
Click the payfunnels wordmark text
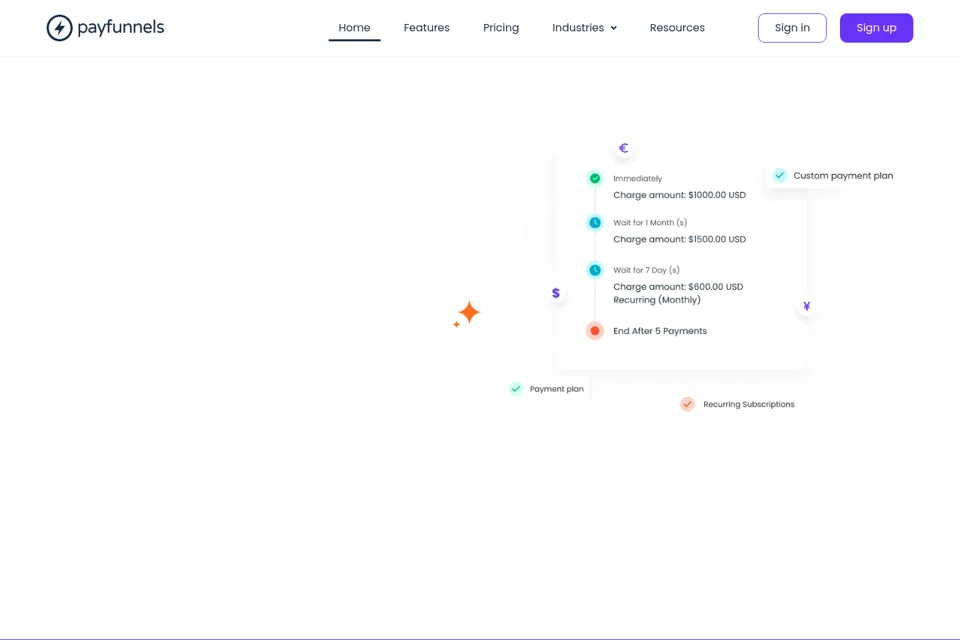click(x=121, y=28)
